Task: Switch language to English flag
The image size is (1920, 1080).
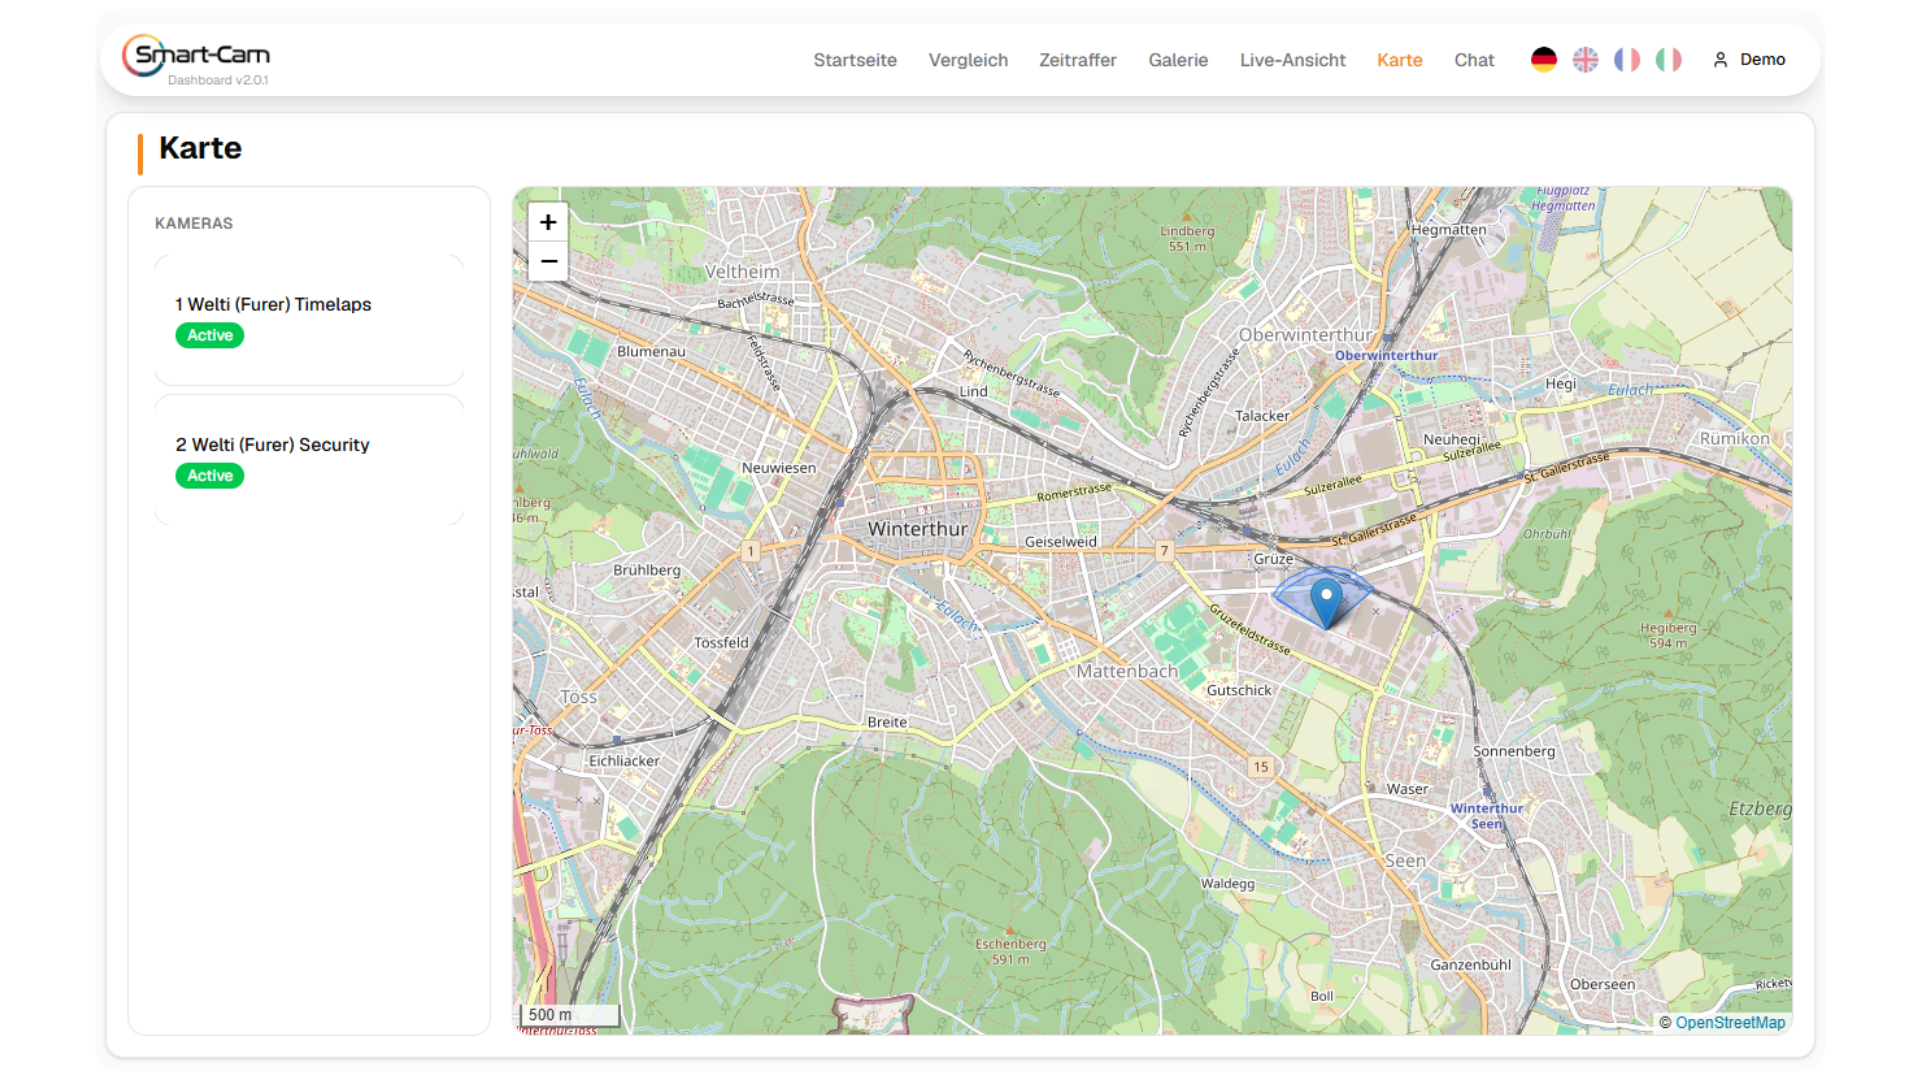Action: tap(1585, 60)
